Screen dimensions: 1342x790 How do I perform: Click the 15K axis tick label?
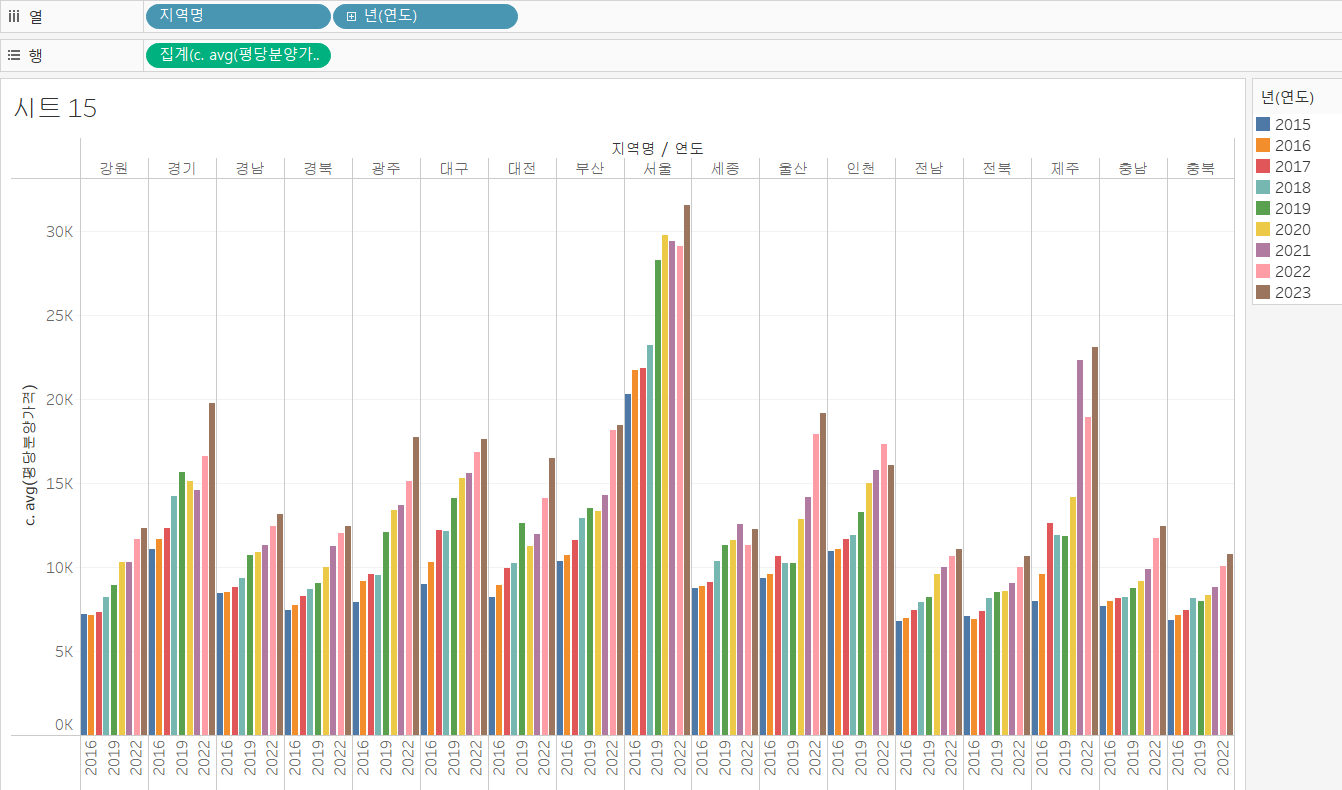59,484
